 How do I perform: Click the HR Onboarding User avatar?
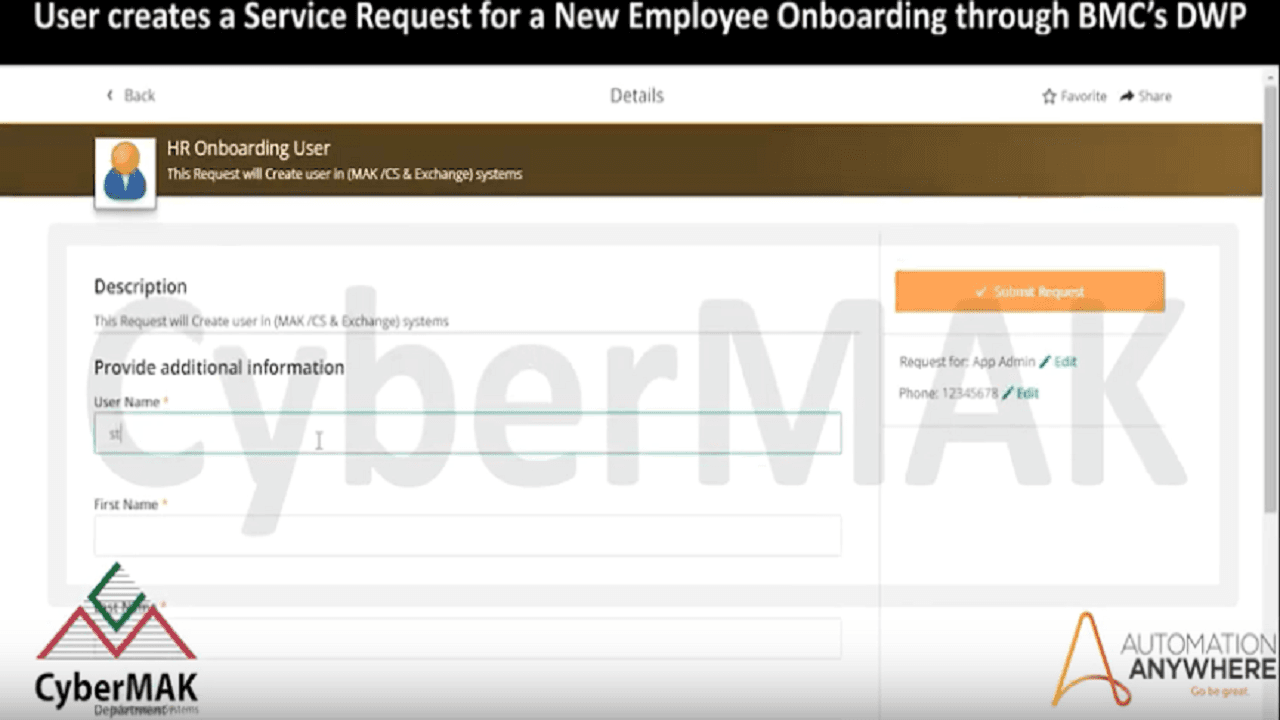click(125, 172)
